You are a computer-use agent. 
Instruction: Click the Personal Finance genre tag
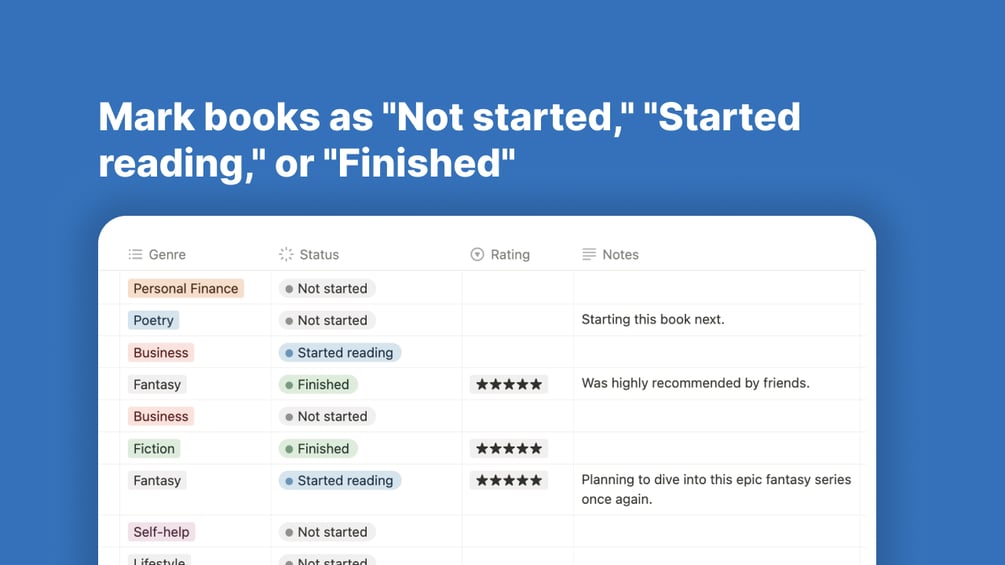point(186,288)
